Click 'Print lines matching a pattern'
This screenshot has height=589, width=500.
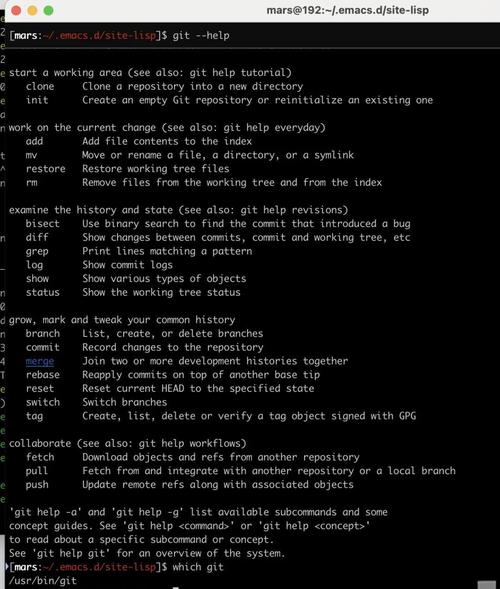click(x=167, y=251)
